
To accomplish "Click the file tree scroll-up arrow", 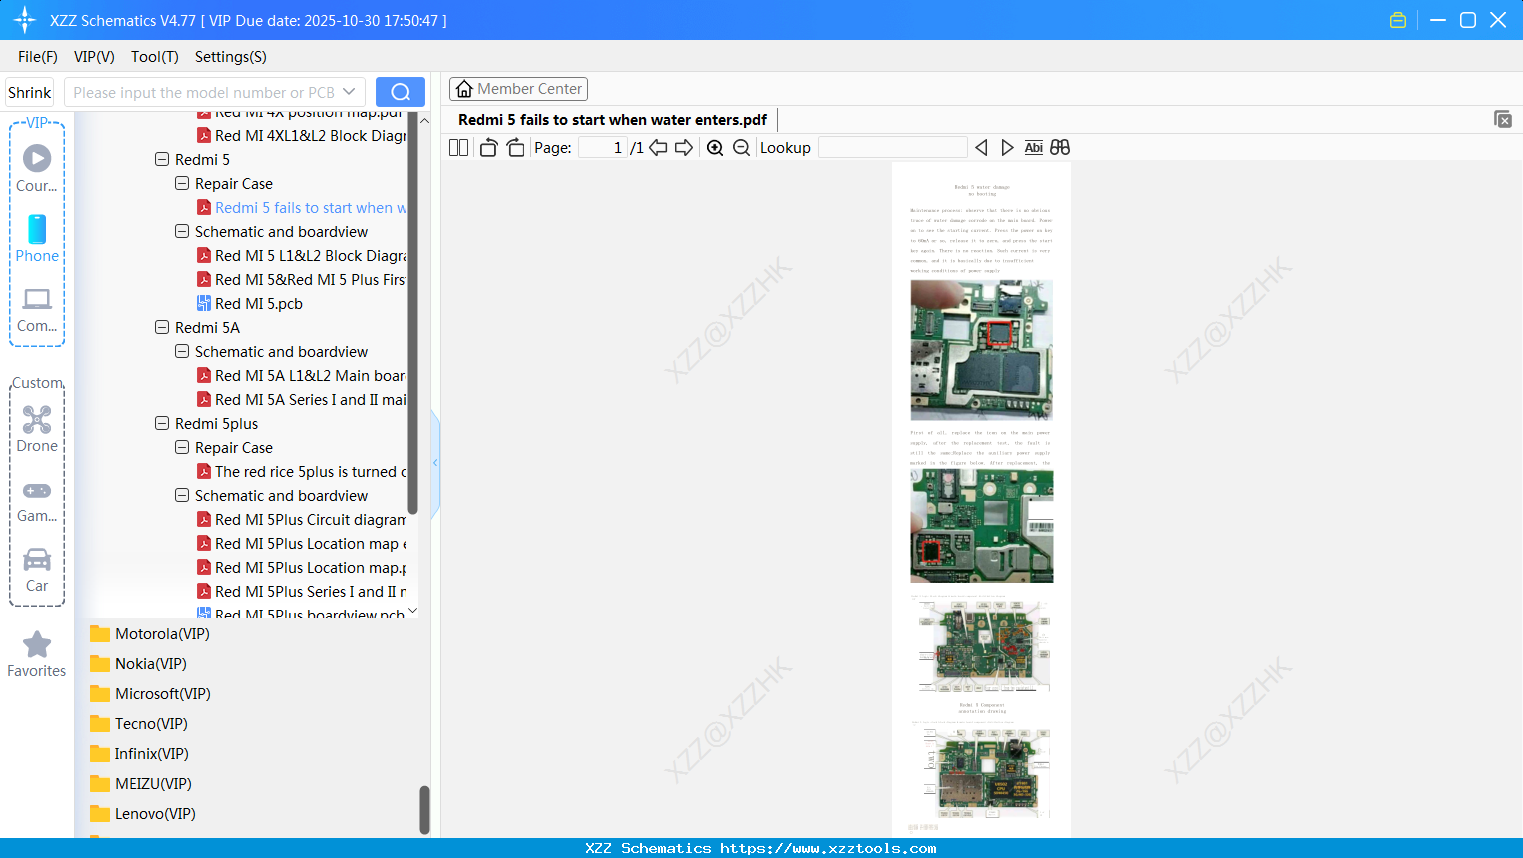I will pyautogui.click(x=424, y=120).
